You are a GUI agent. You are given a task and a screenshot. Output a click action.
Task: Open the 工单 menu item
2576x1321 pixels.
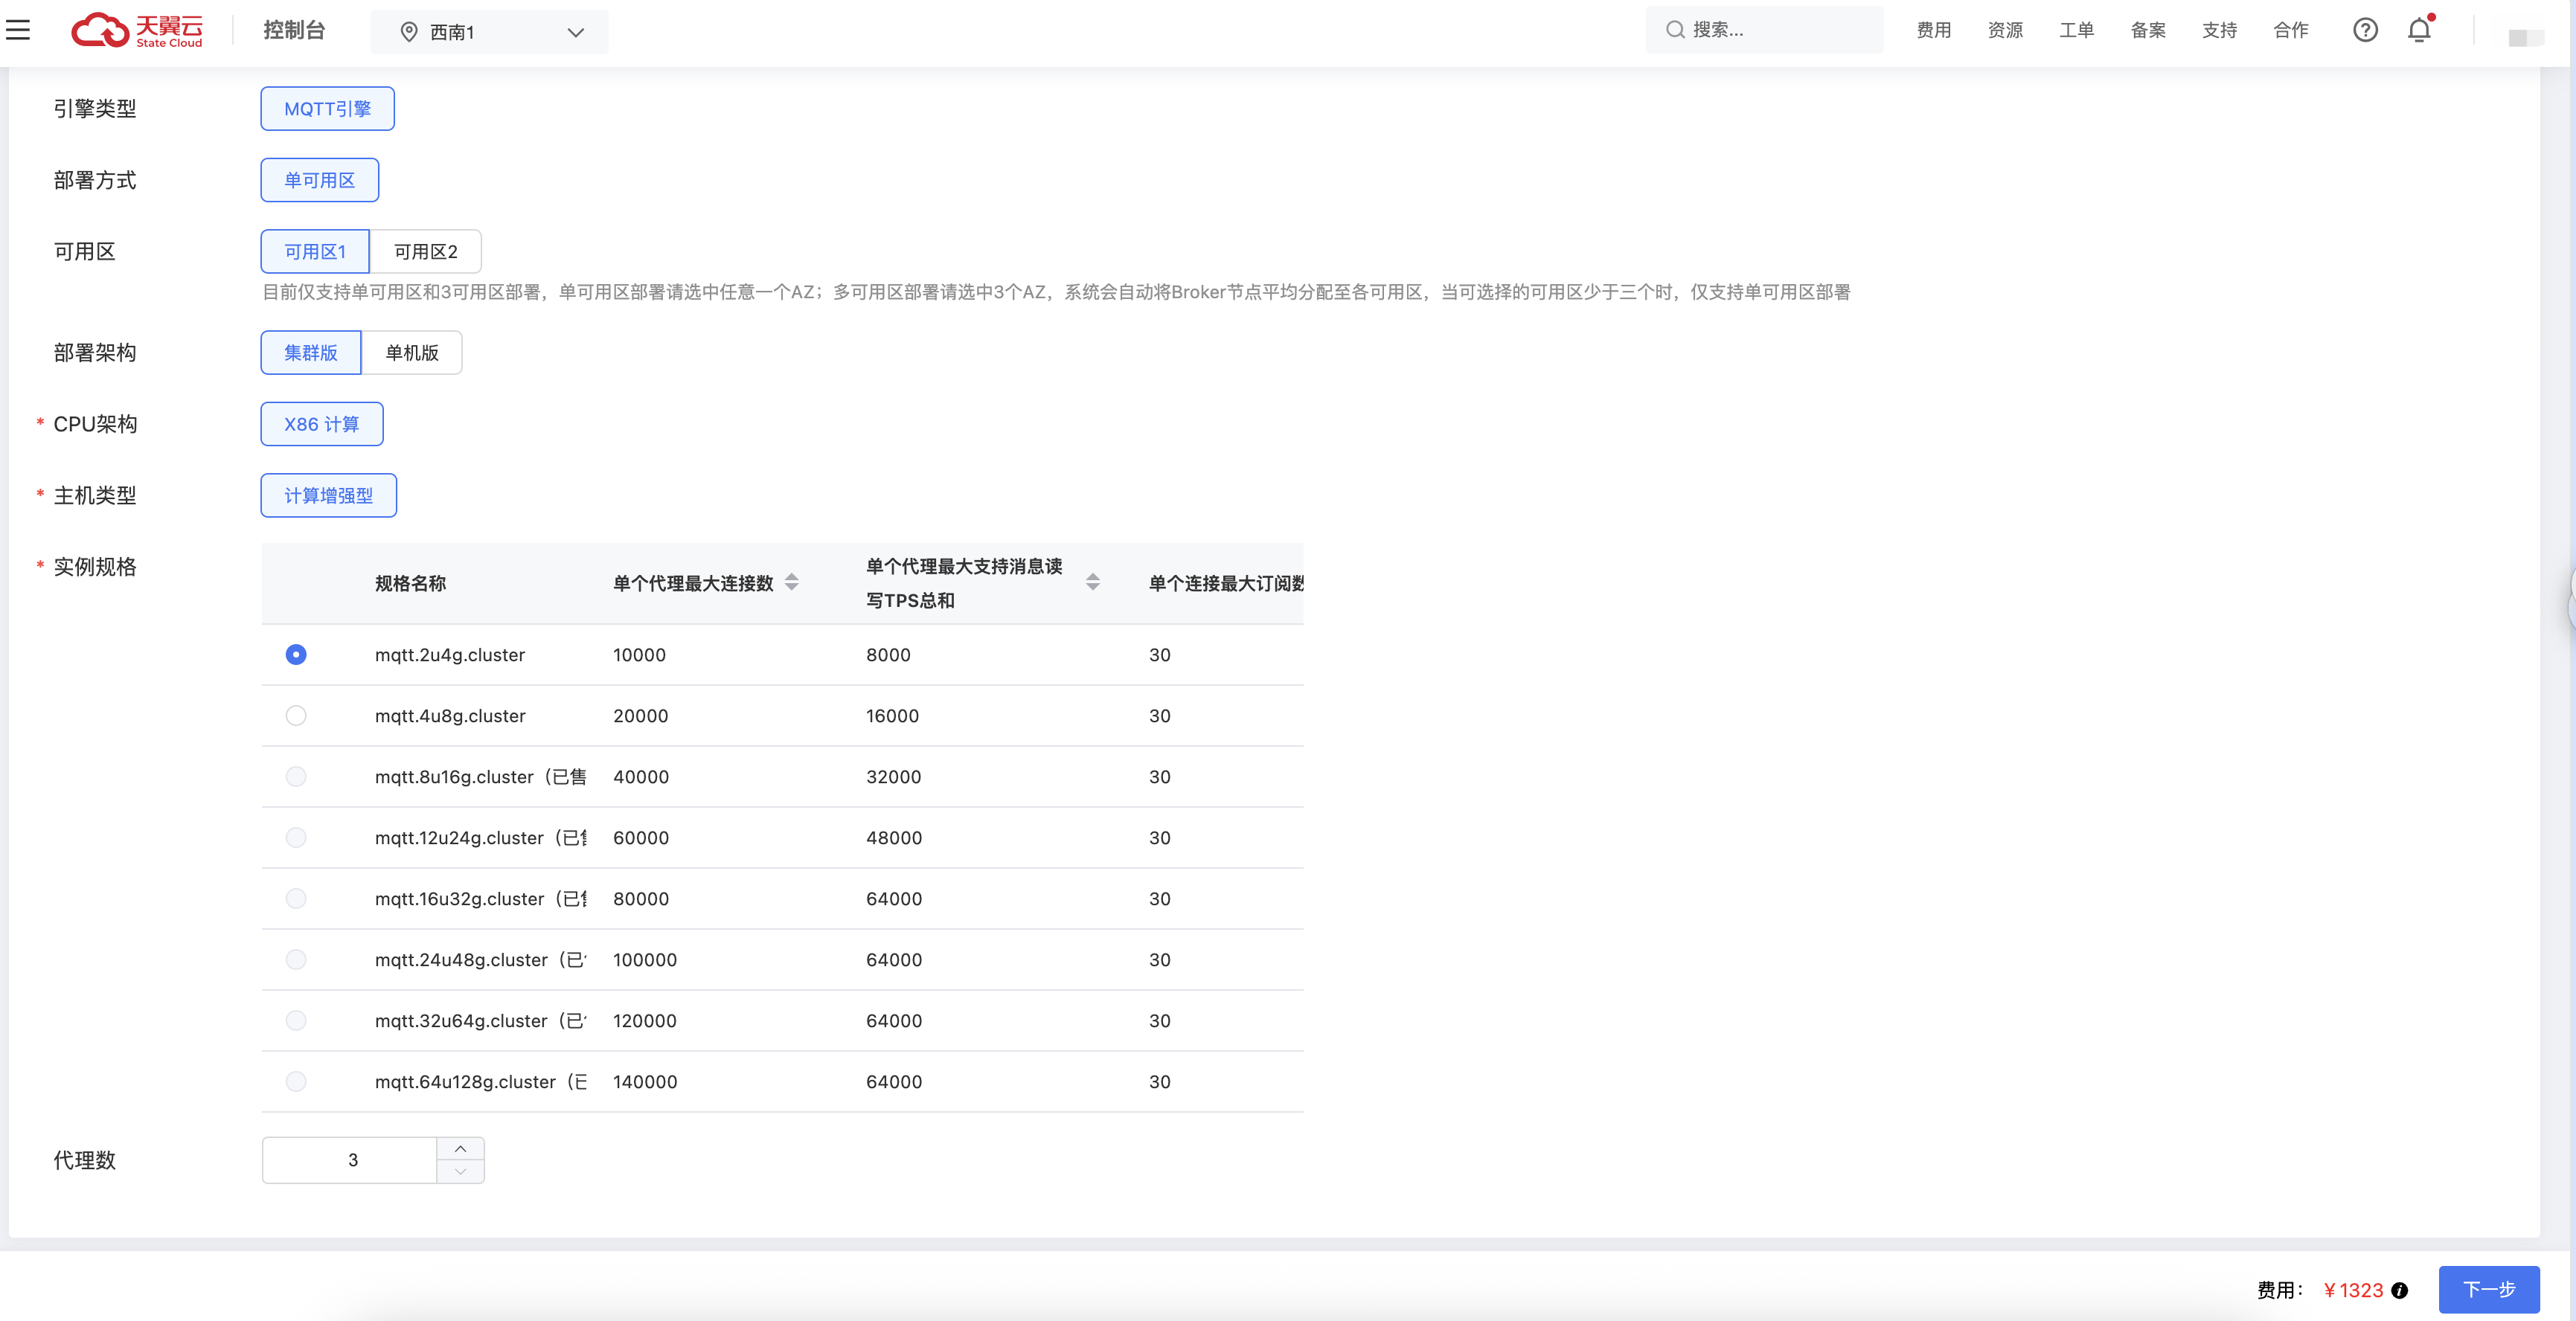coord(2076,30)
